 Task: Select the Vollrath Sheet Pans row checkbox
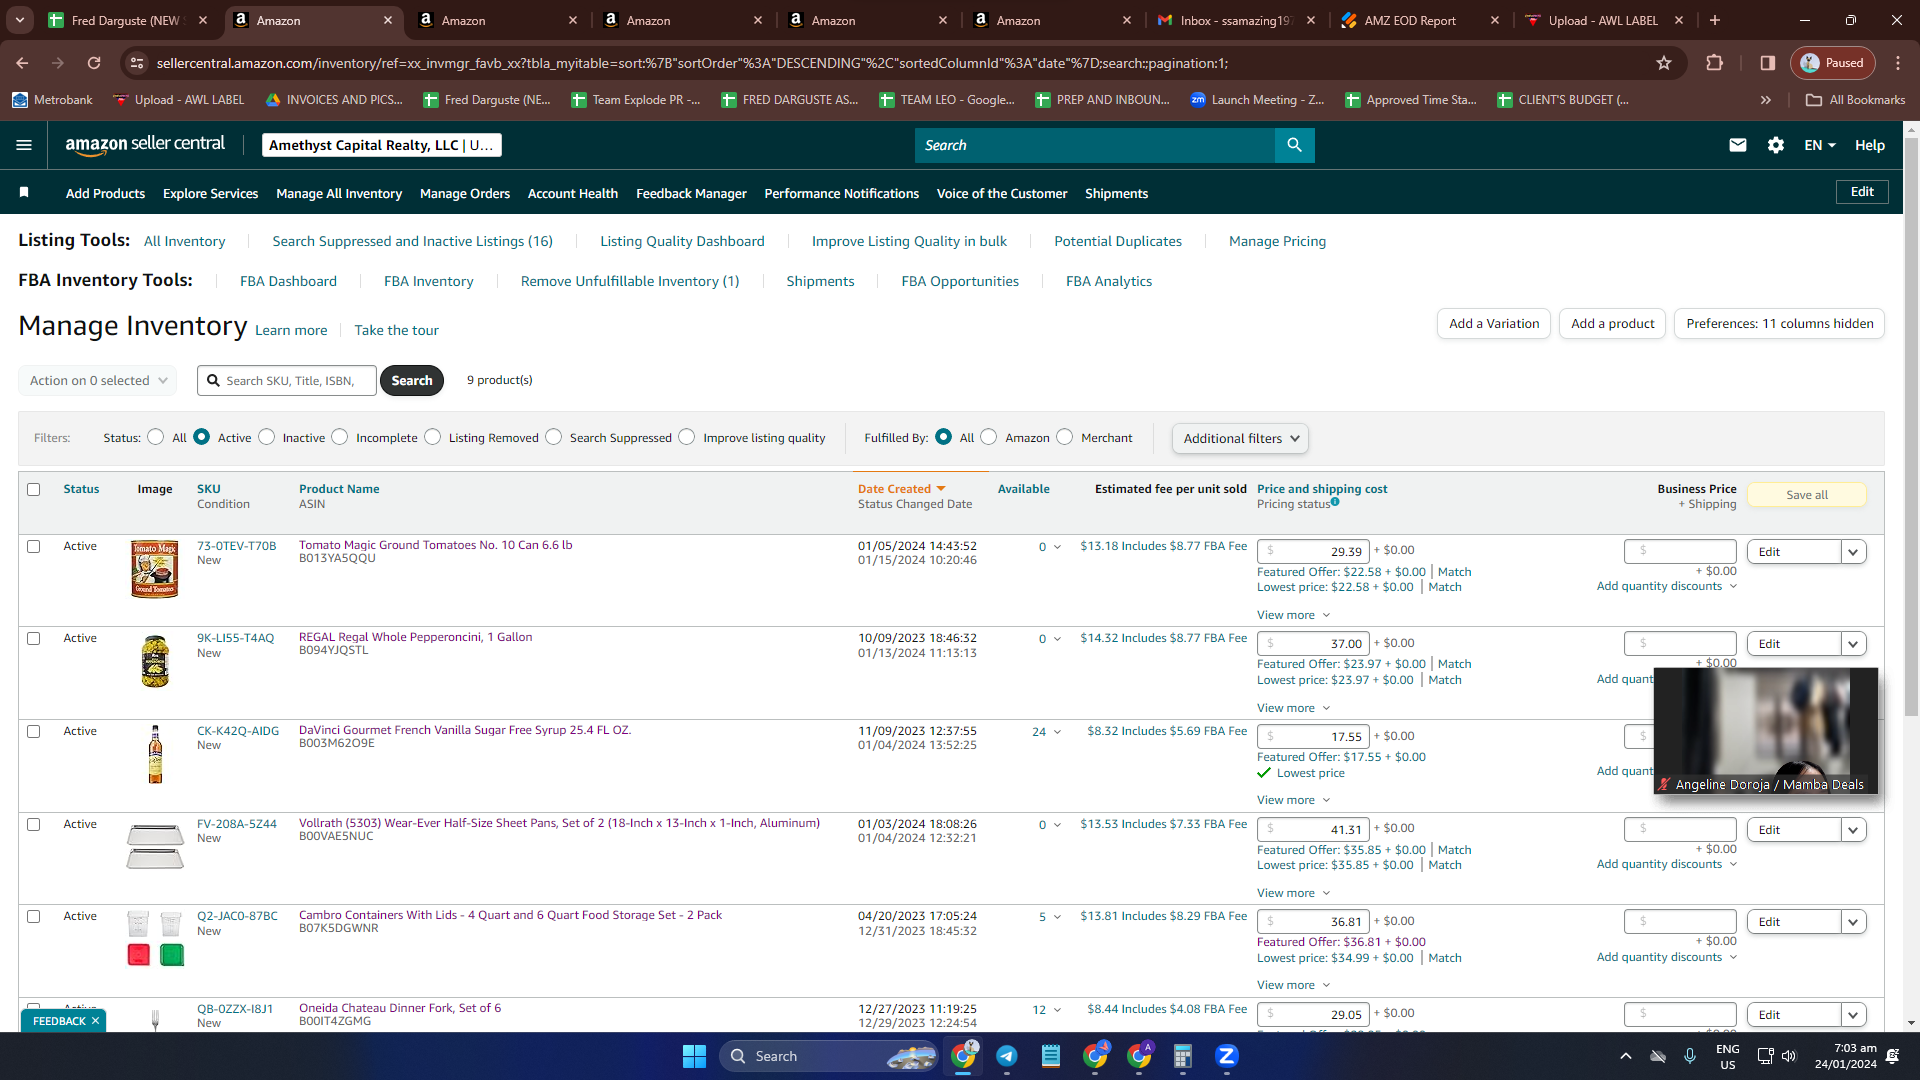click(34, 825)
